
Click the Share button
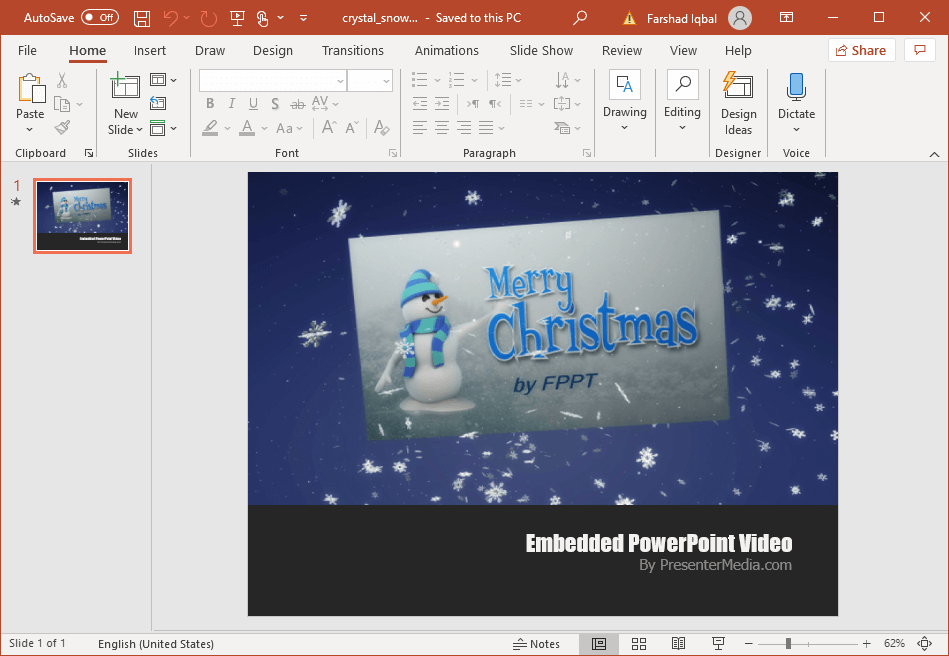(861, 51)
